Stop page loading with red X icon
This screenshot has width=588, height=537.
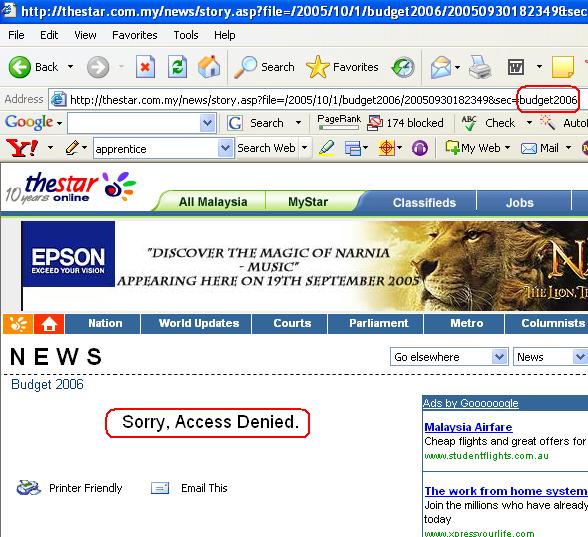[x=145, y=67]
